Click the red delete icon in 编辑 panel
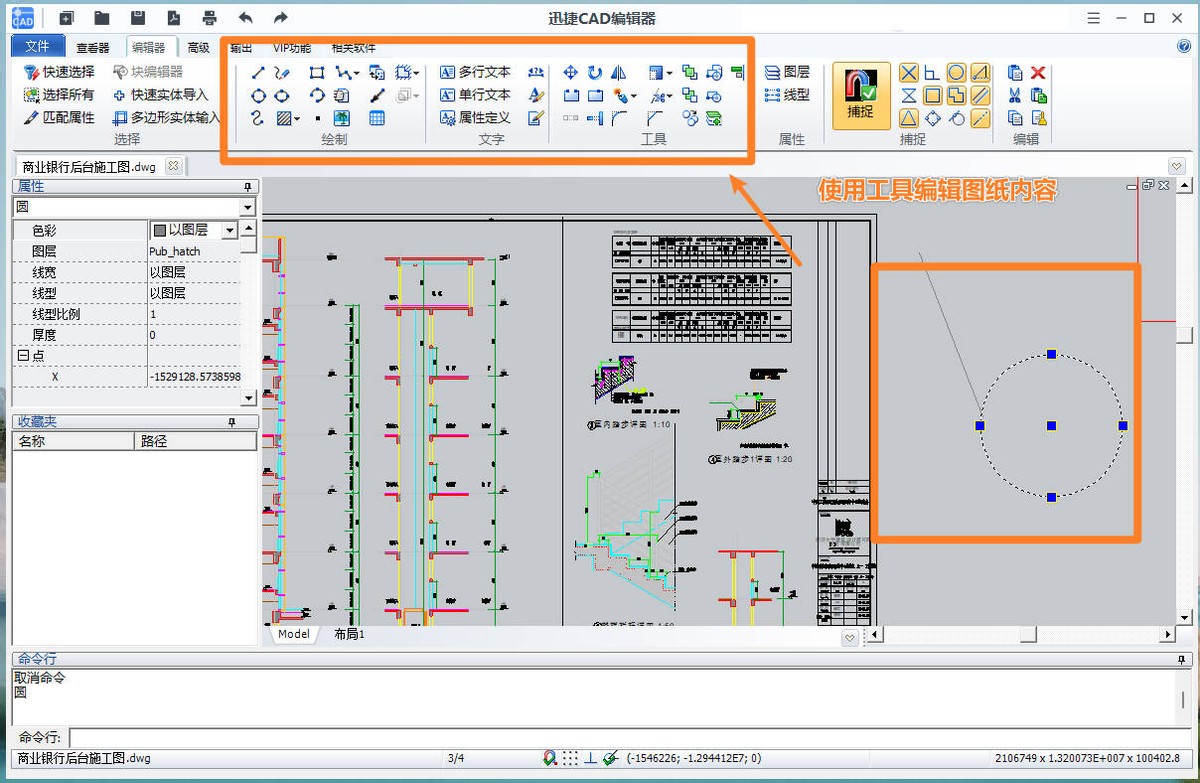The height and width of the screenshot is (783, 1200). coord(1037,72)
